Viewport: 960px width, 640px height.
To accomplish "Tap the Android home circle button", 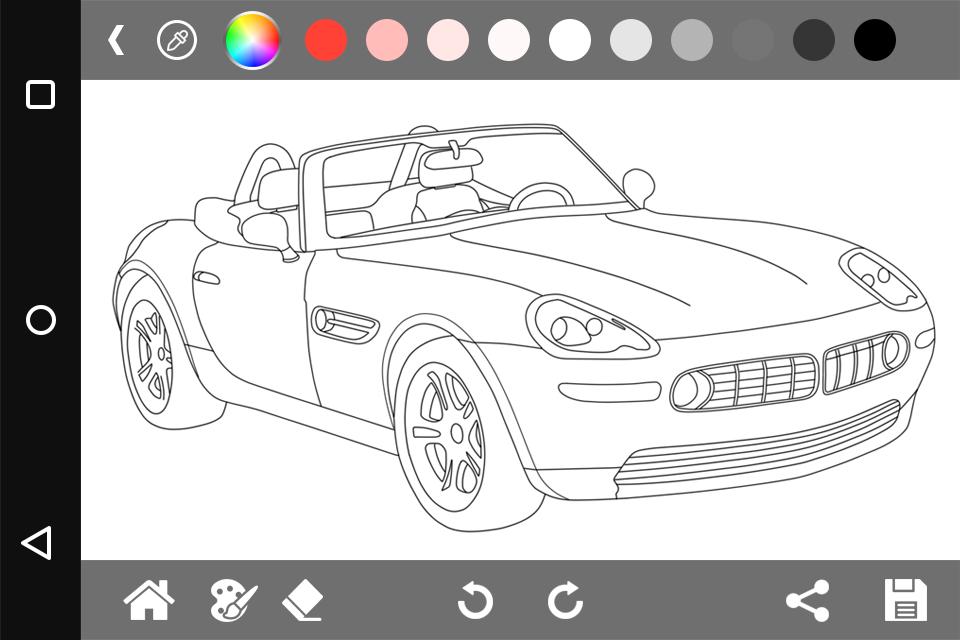I will coord(41,320).
